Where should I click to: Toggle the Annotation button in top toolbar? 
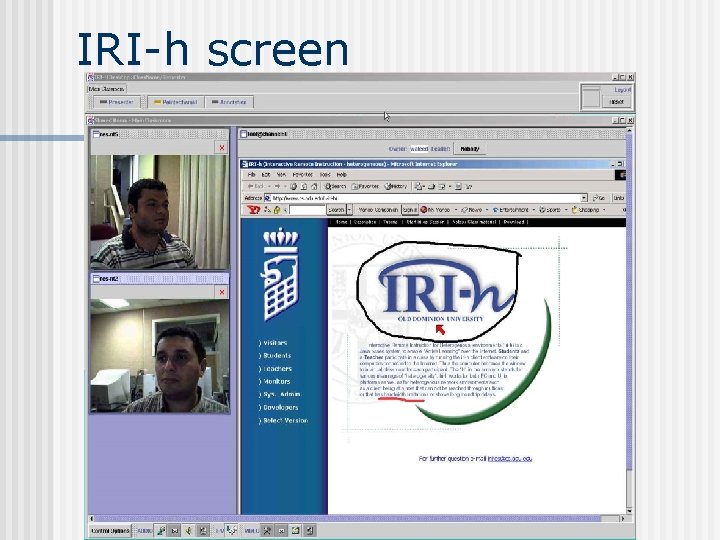pyautogui.click(x=229, y=102)
